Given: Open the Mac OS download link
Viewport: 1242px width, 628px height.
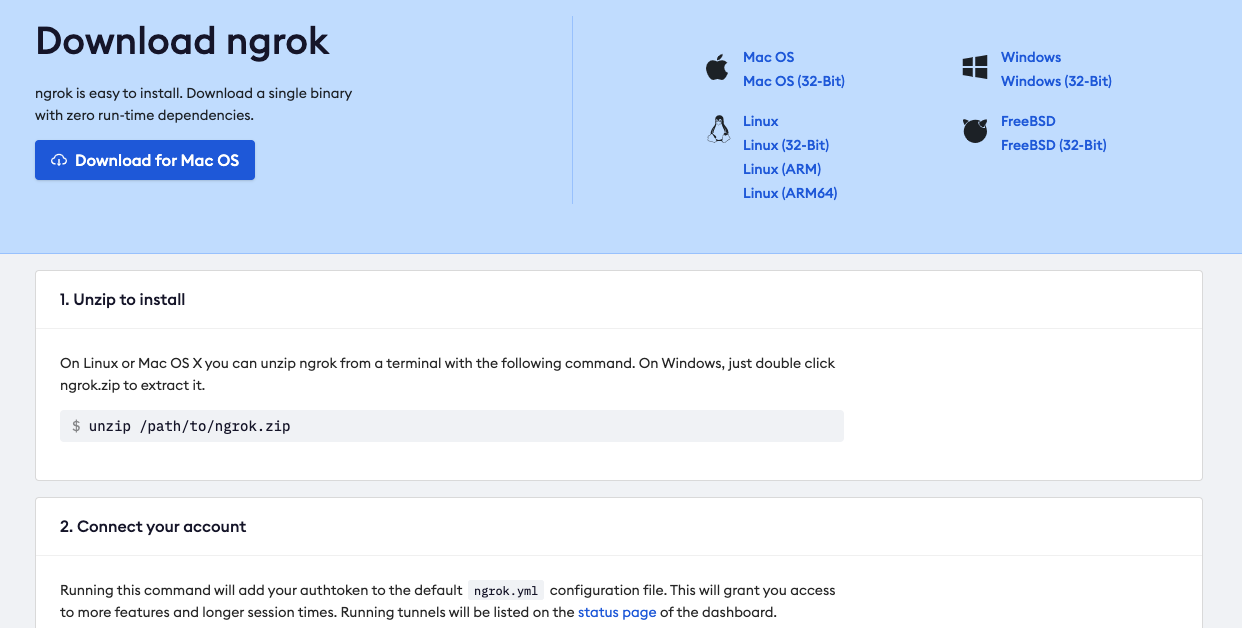Looking at the screenshot, I should 768,57.
